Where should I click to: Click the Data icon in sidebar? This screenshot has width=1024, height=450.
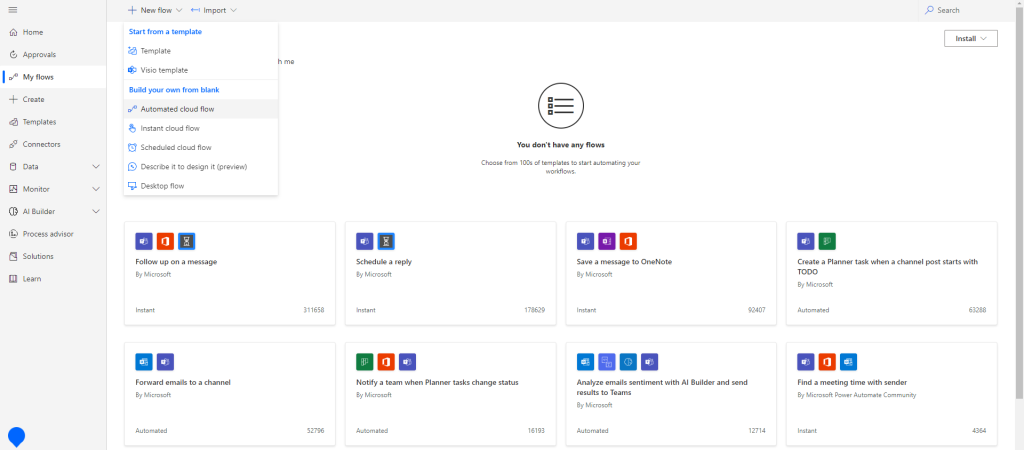(13, 167)
